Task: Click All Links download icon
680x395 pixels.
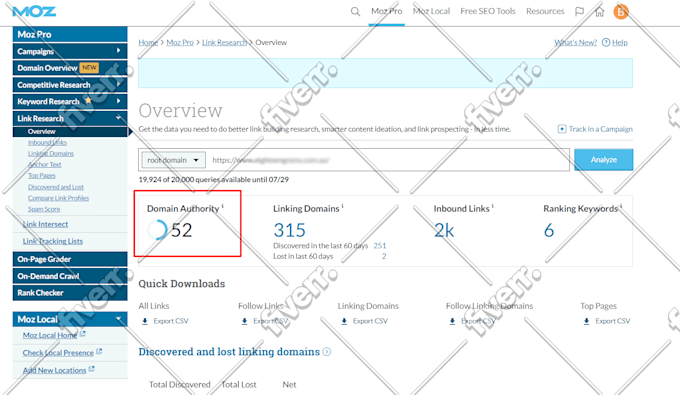Action: (145, 321)
